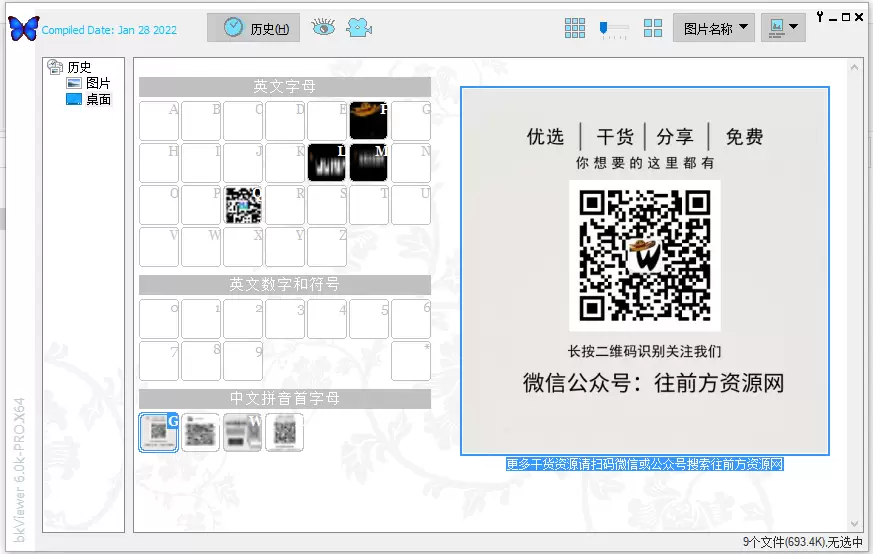This screenshot has height=554, width=873.
Task: Click the number cell 8
Action: (x=201, y=361)
